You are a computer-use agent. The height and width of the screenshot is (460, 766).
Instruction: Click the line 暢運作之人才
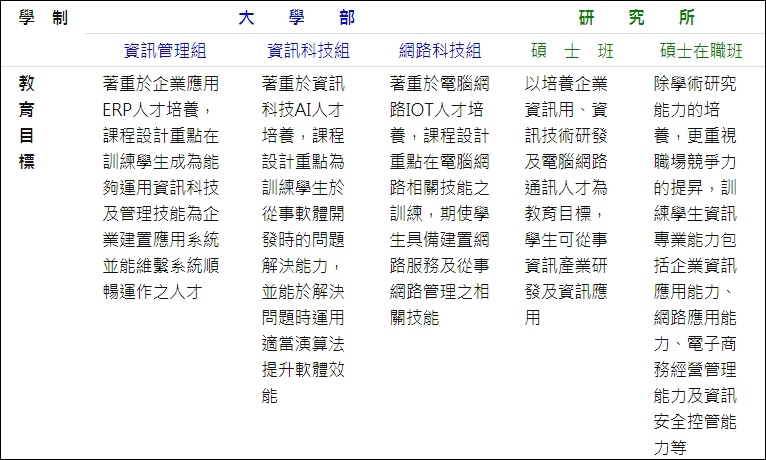(x=152, y=292)
